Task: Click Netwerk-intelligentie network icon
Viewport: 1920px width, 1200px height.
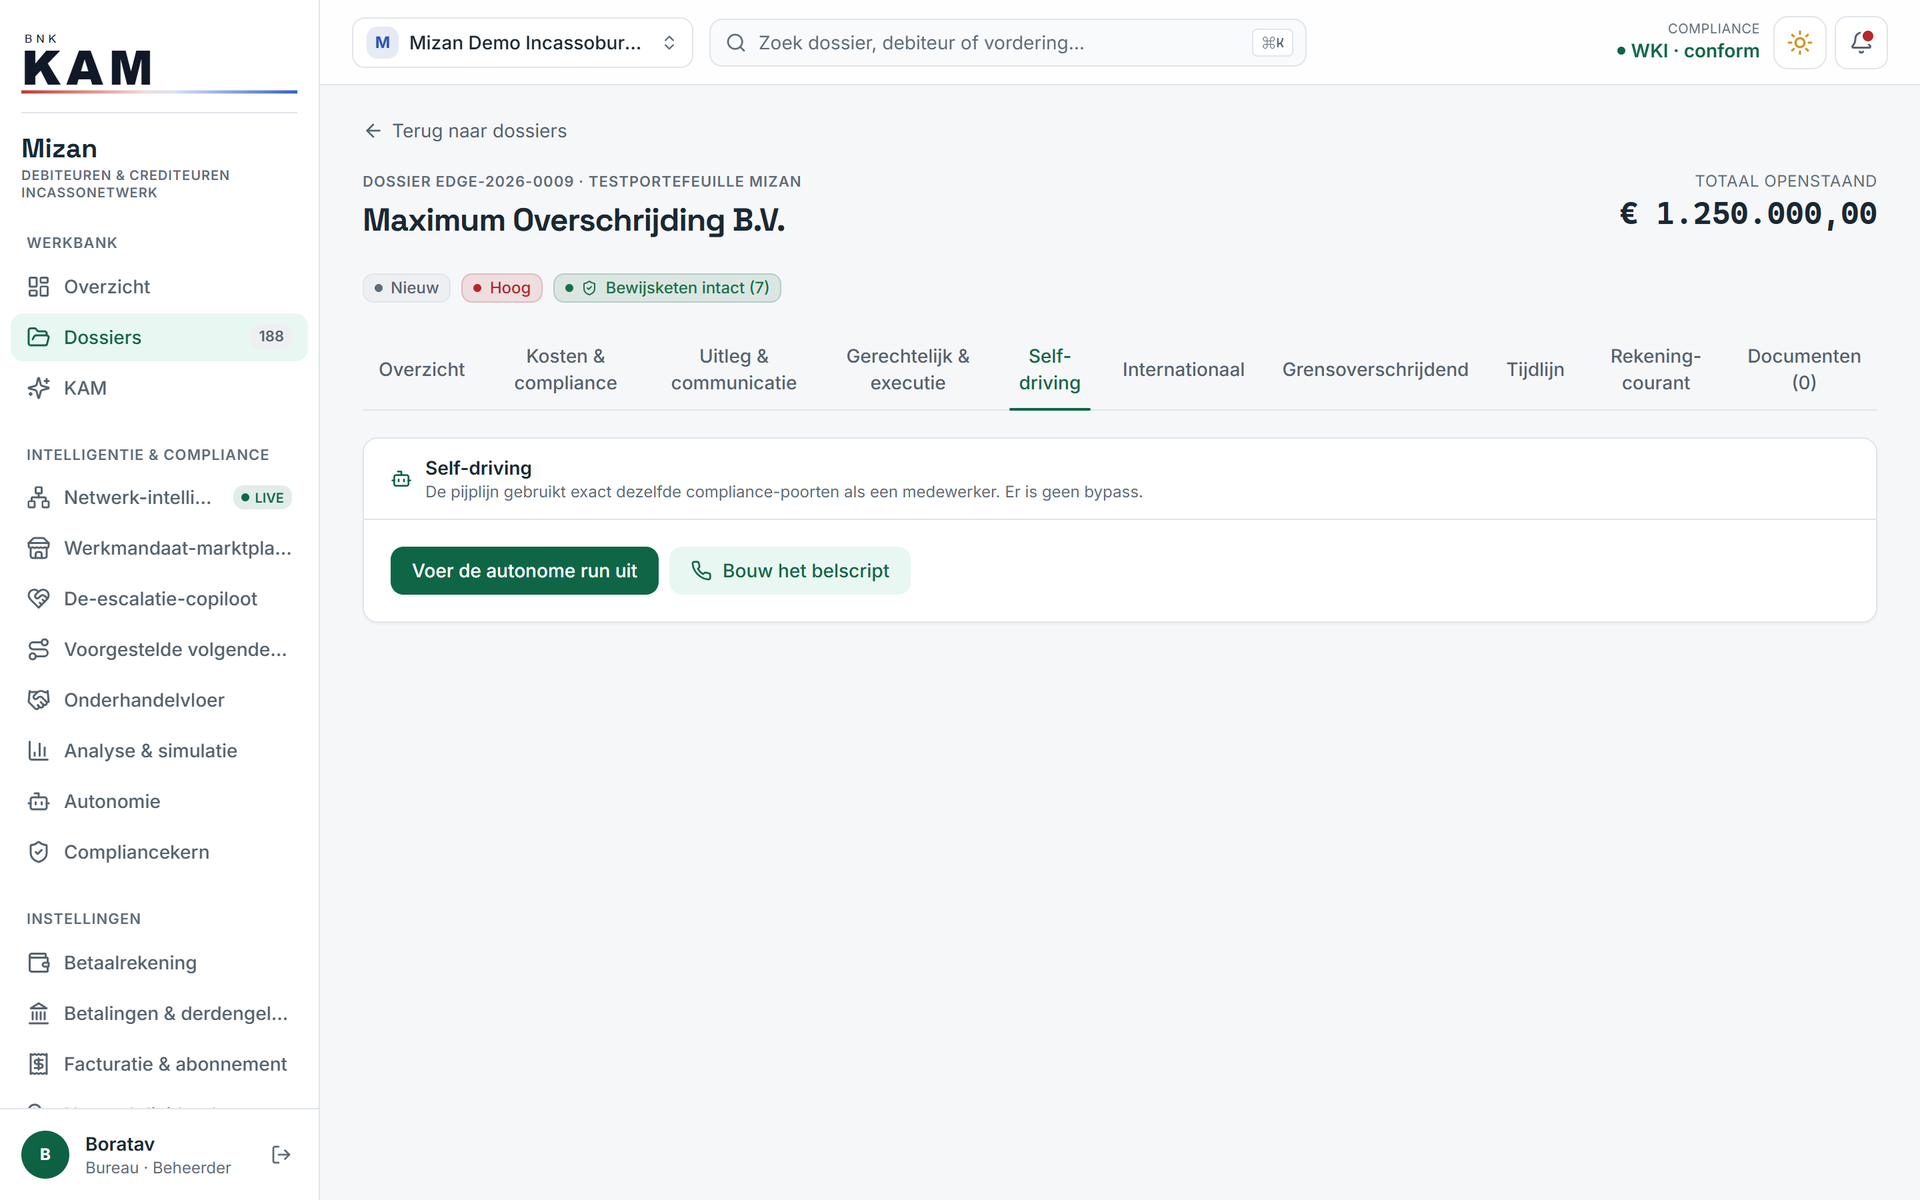Action: point(38,497)
